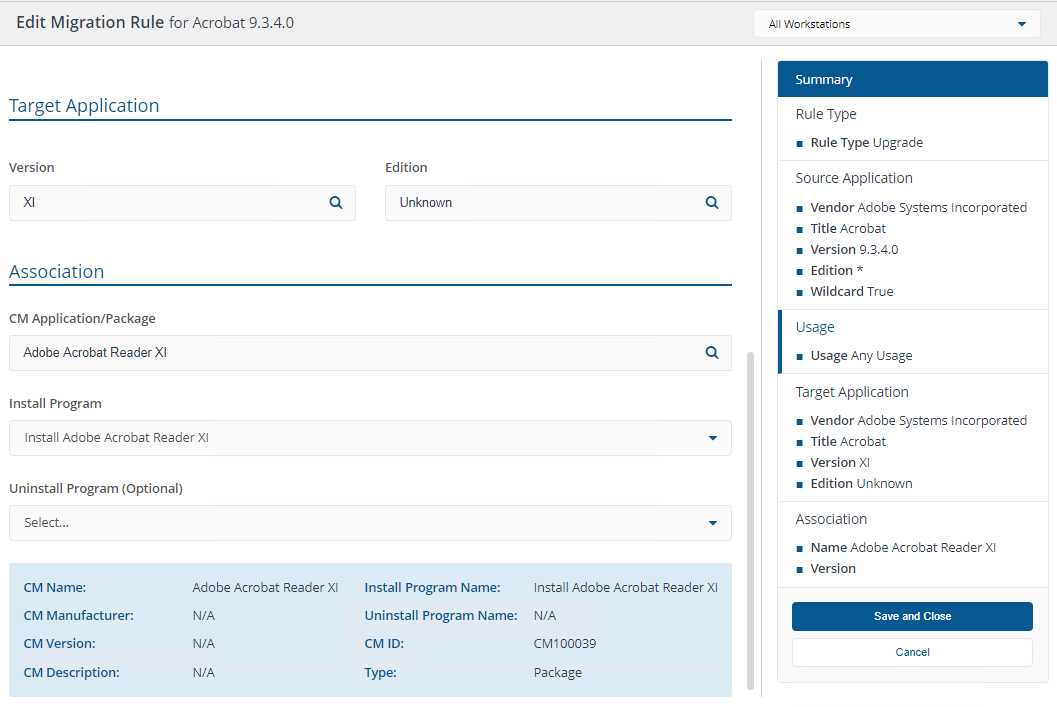Click the Version field search icon
The image size is (1057, 707).
point(336,202)
